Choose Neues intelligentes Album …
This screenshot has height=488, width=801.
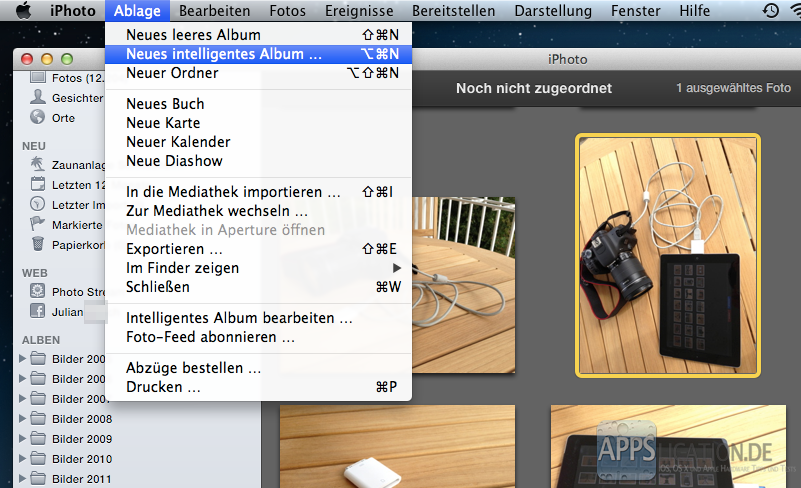[258, 54]
